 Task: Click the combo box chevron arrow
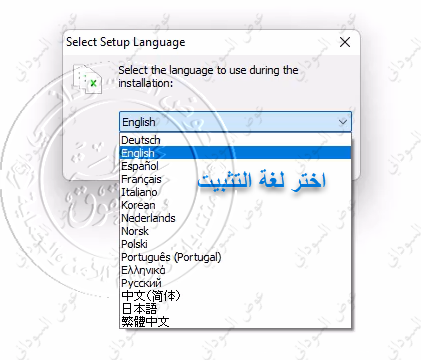pyautogui.click(x=343, y=122)
